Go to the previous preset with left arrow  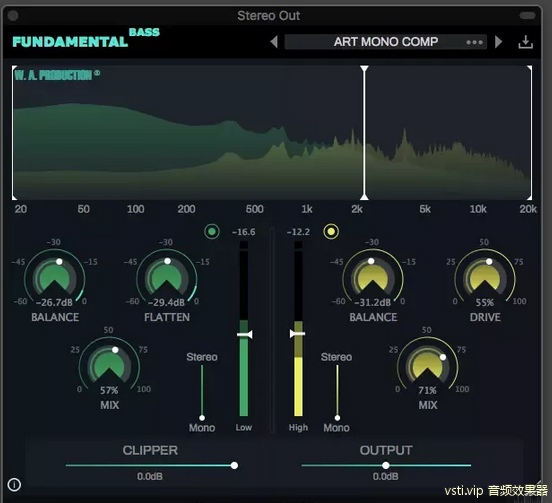pos(274,42)
